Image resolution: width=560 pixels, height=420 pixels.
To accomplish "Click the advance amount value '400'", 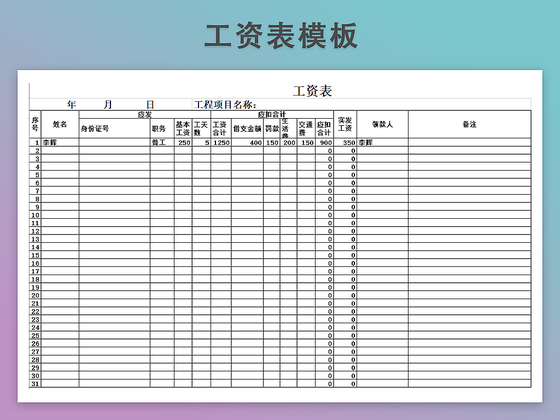I will click(x=256, y=143).
